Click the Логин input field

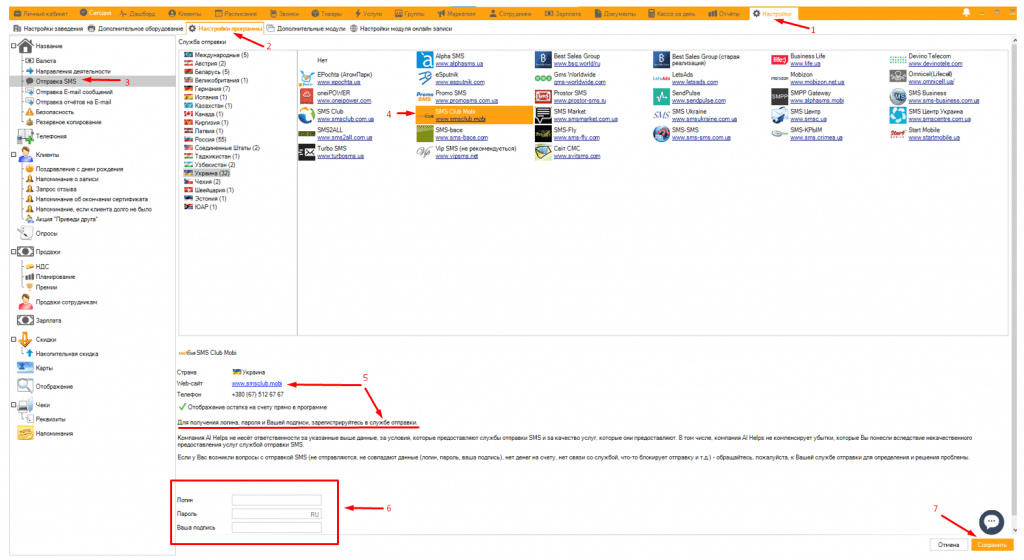coord(276,500)
